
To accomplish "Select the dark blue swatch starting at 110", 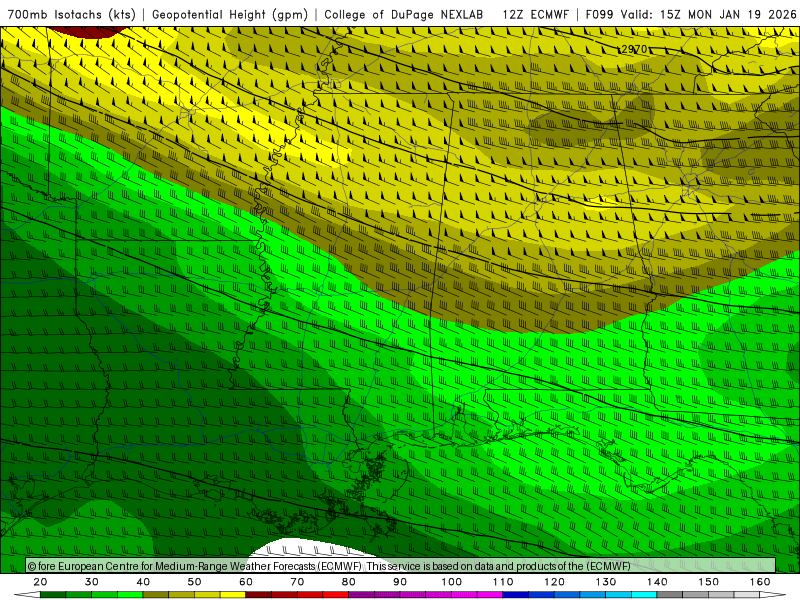I will (x=515, y=594).
